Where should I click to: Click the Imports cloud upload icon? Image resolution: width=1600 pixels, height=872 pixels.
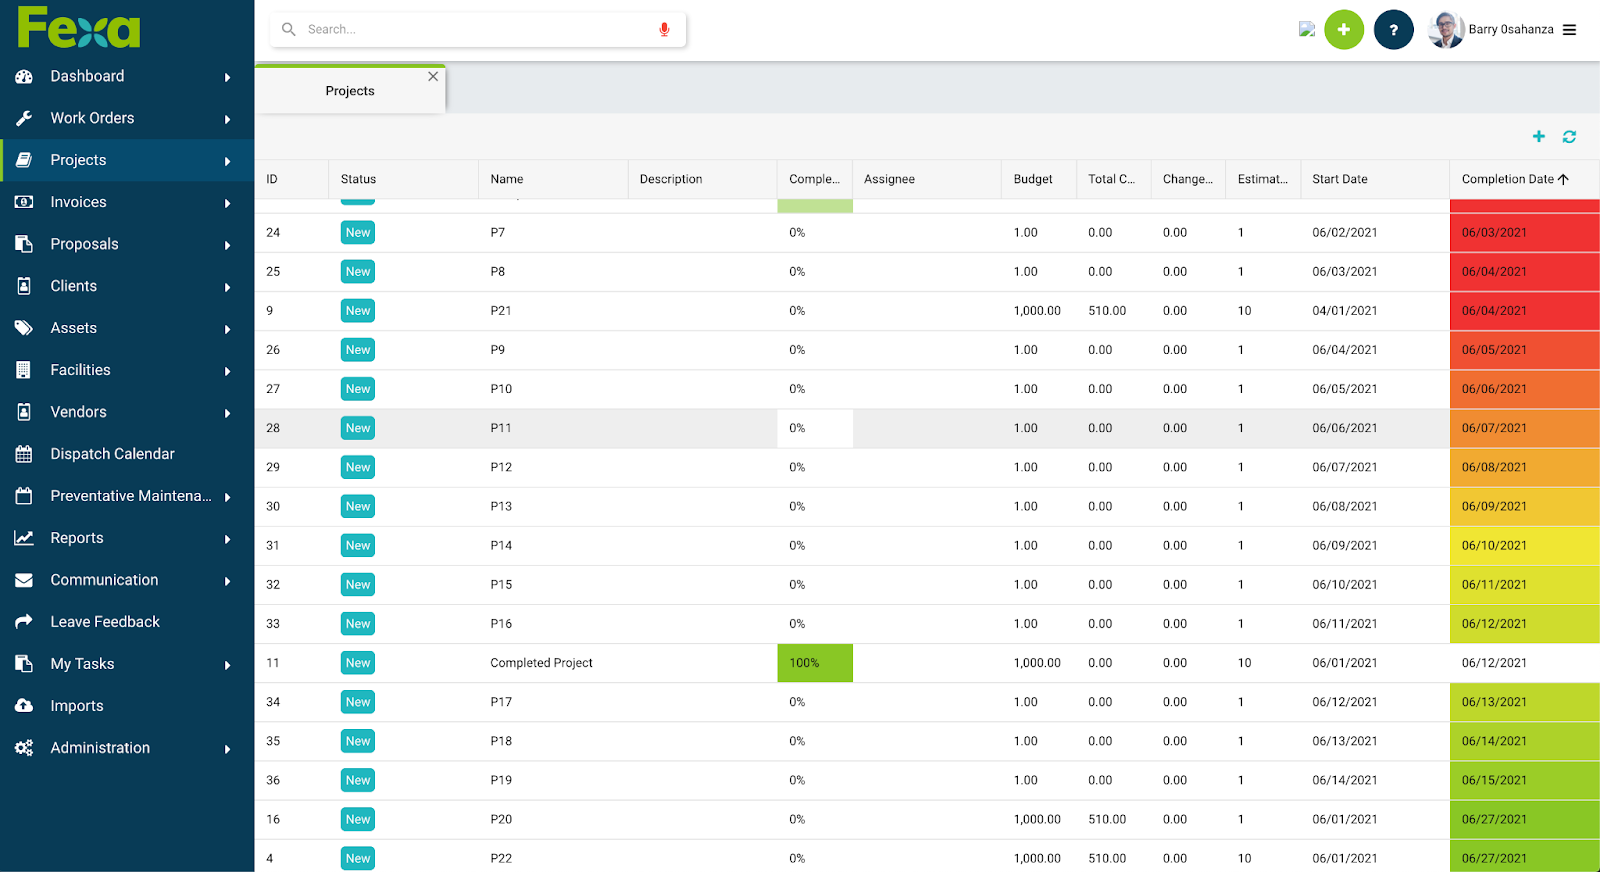click(x=24, y=706)
